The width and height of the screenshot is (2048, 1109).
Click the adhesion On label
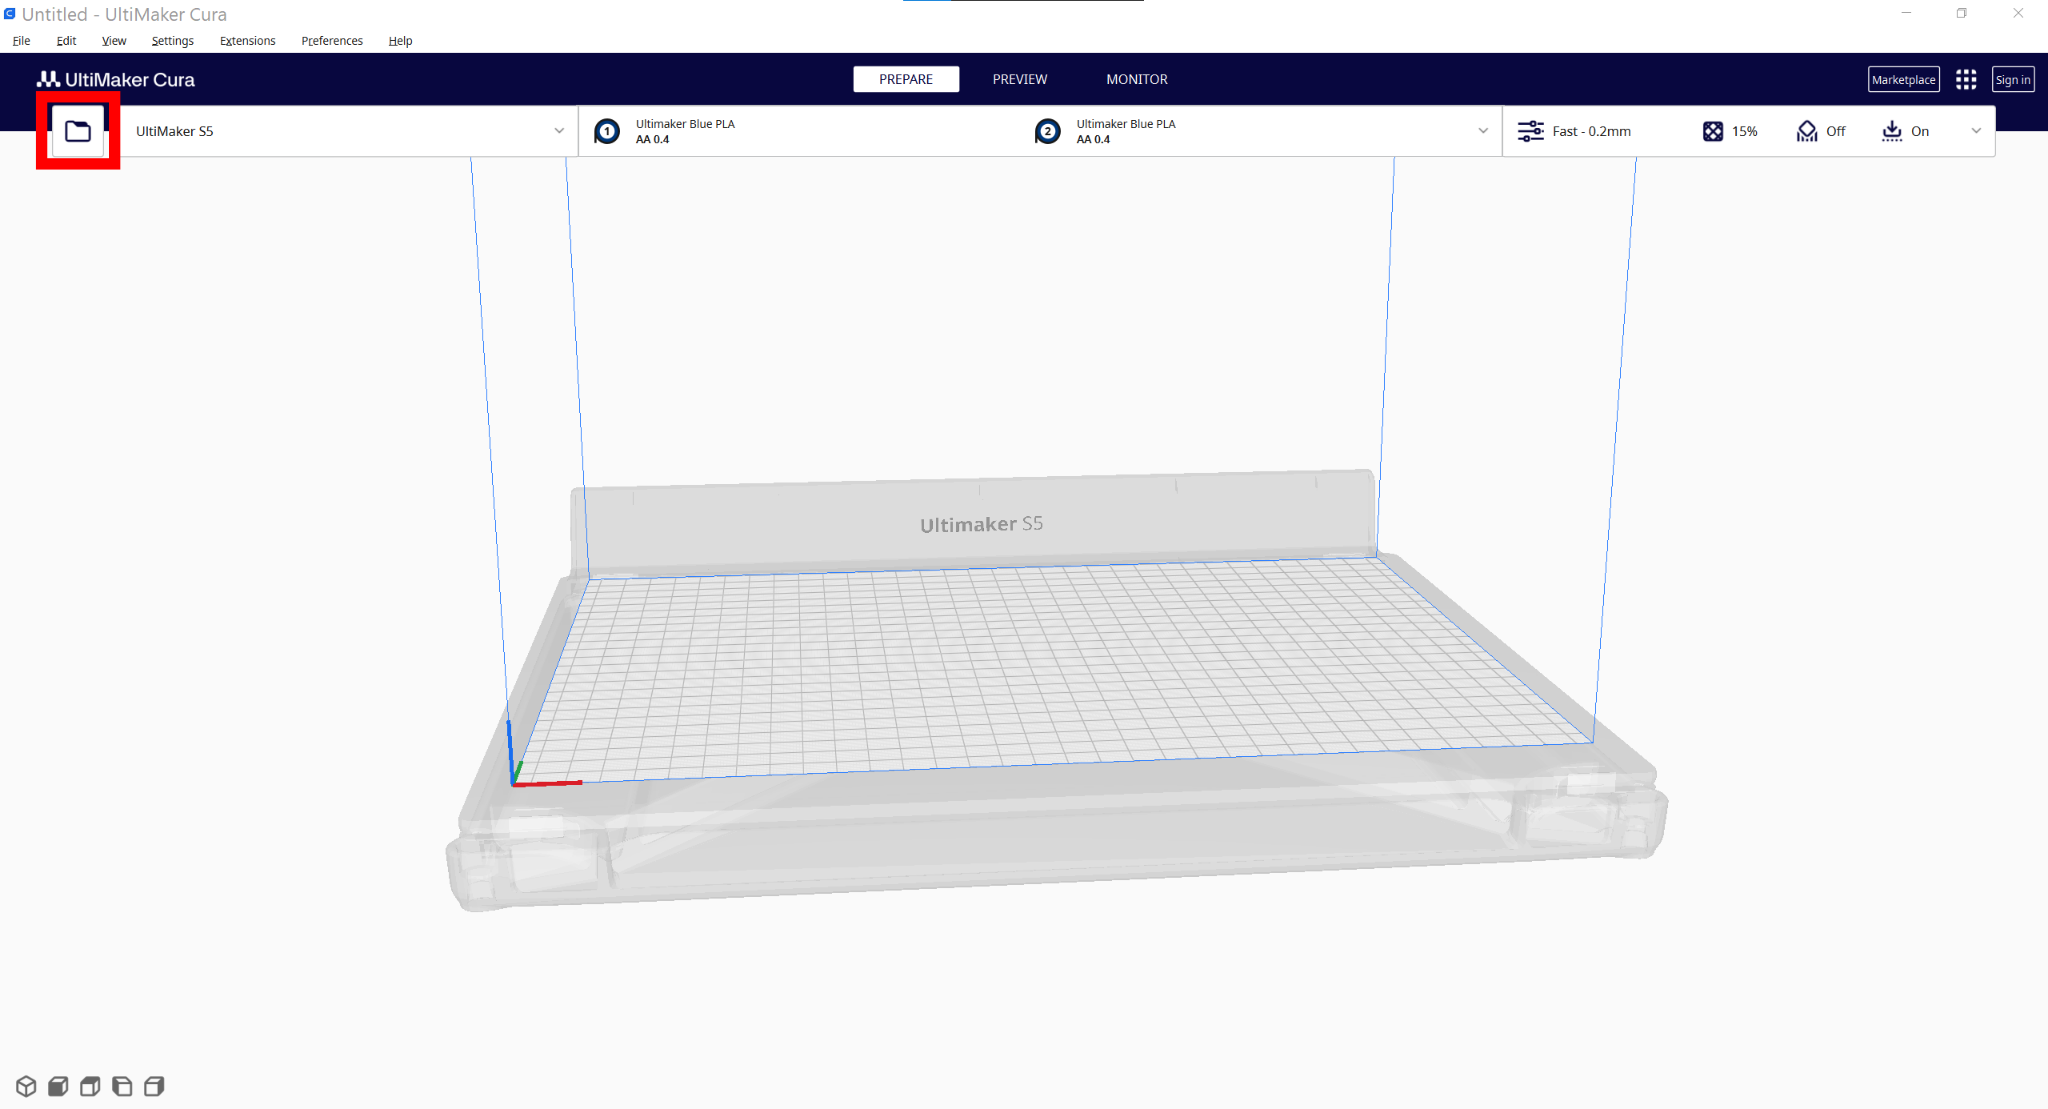(x=1919, y=131)
